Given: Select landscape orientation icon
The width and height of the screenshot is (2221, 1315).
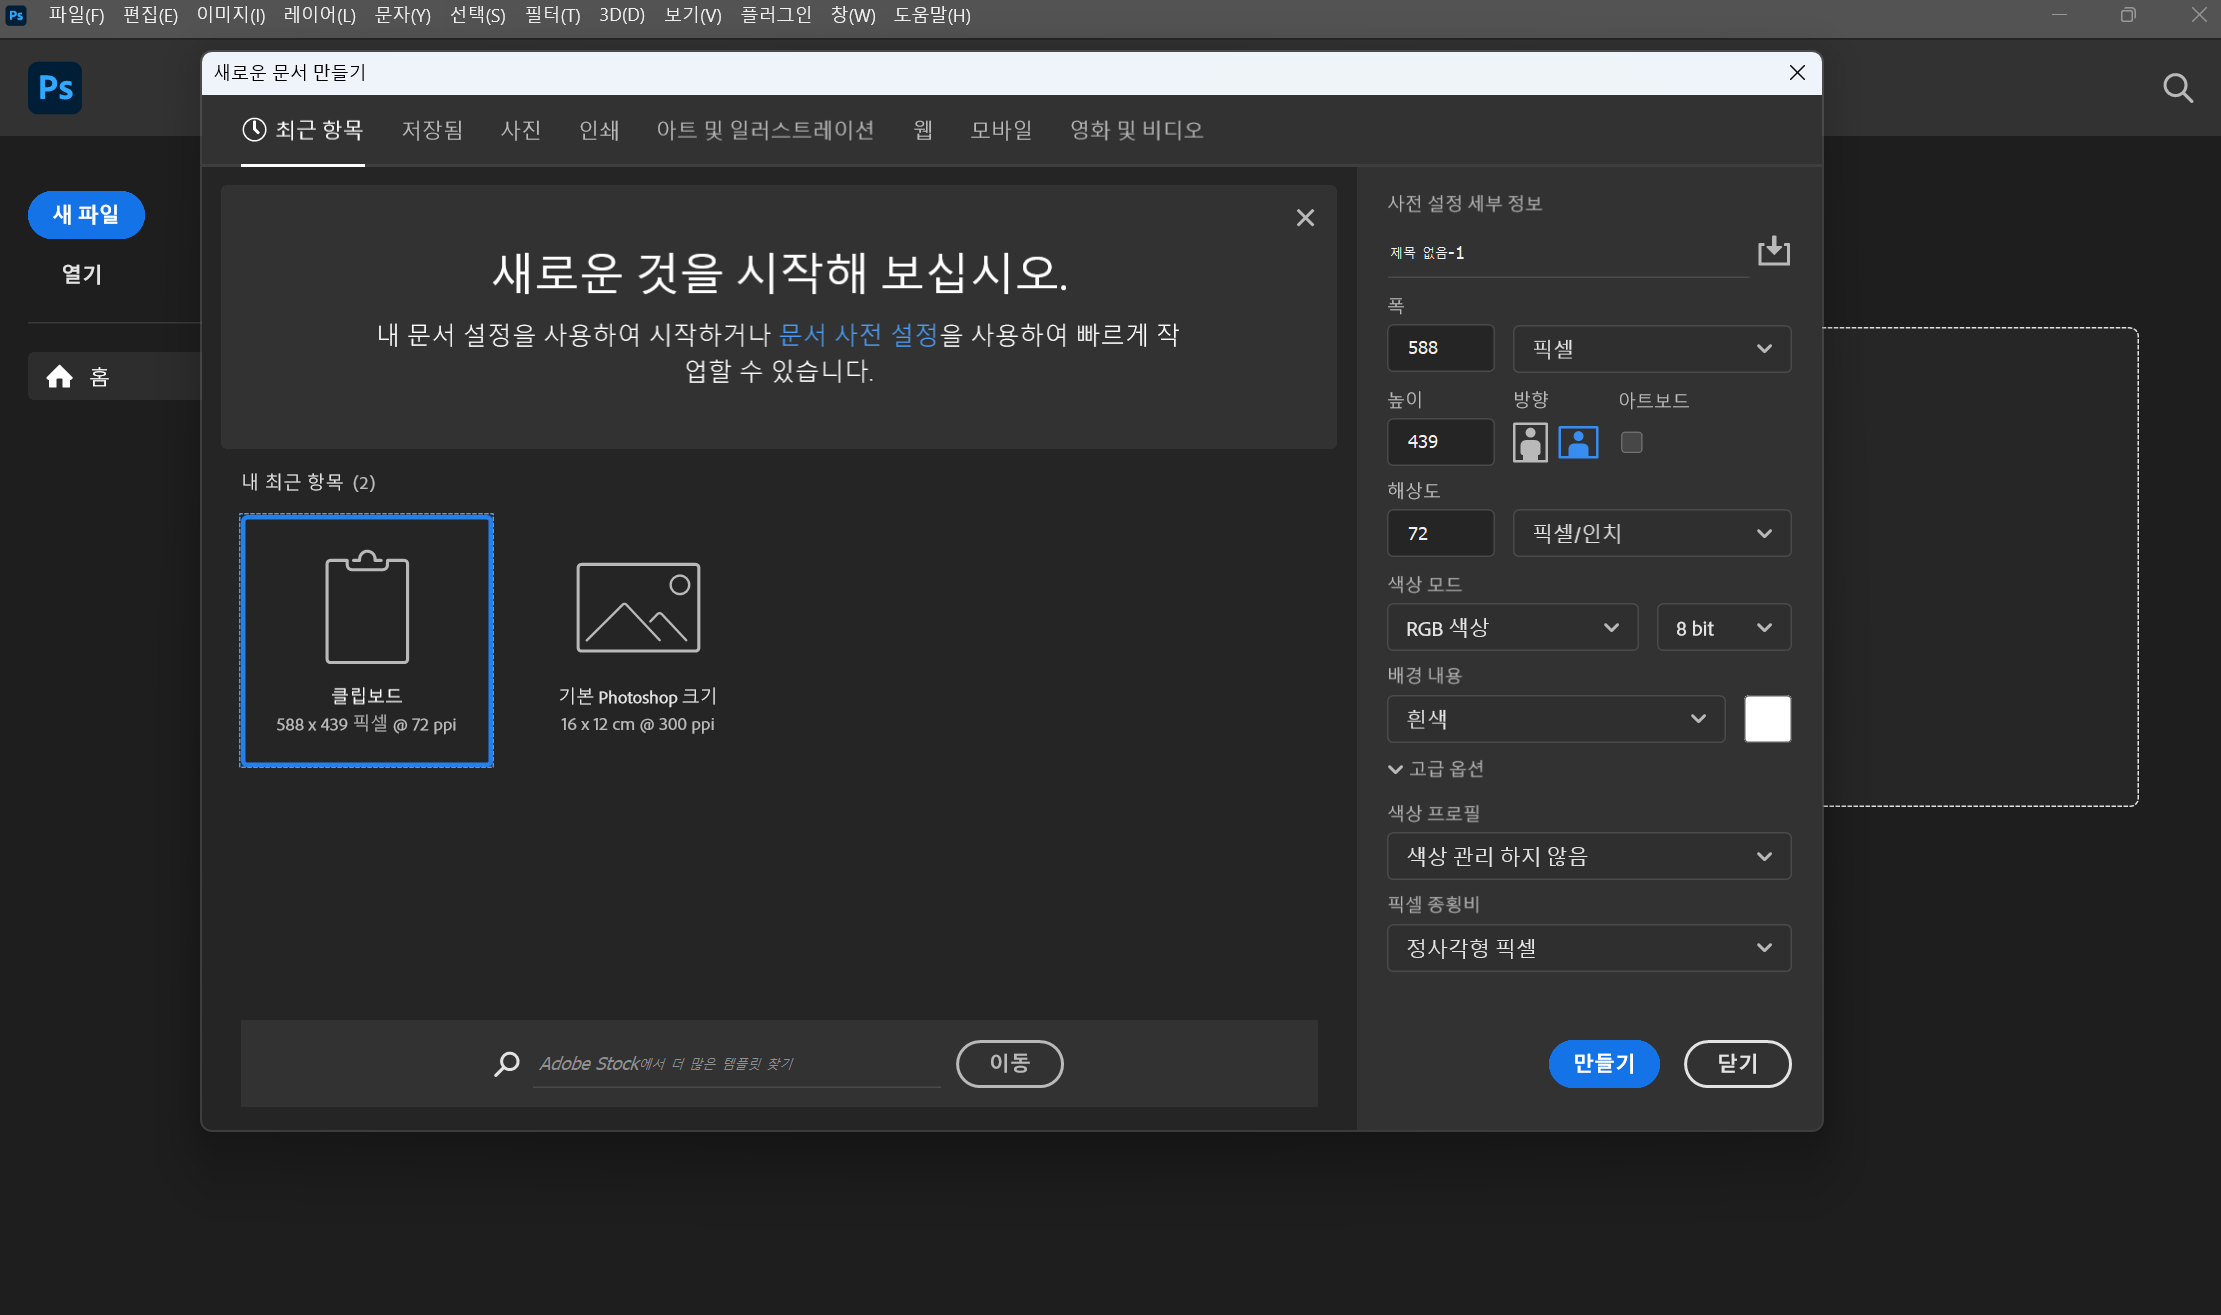Looking at the screenshot, I should click(1578, 442).
